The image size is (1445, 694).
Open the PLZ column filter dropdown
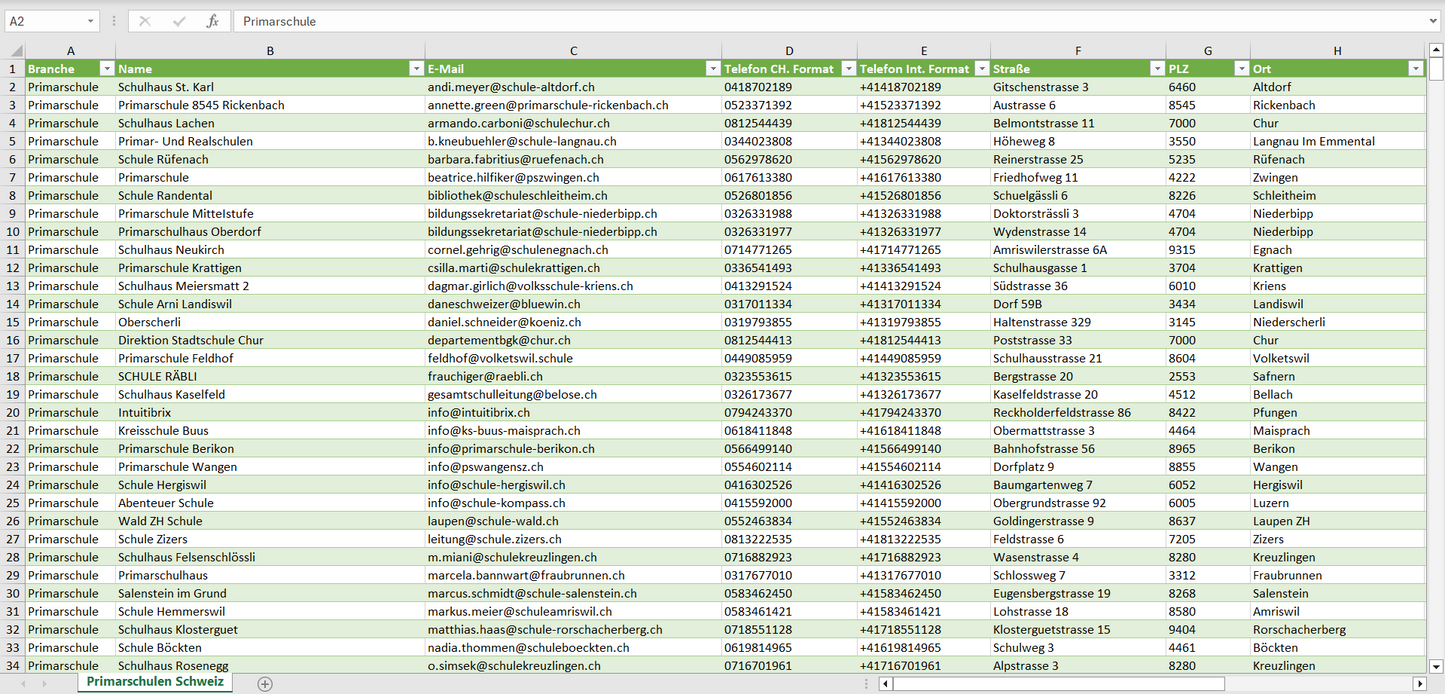1241,69
